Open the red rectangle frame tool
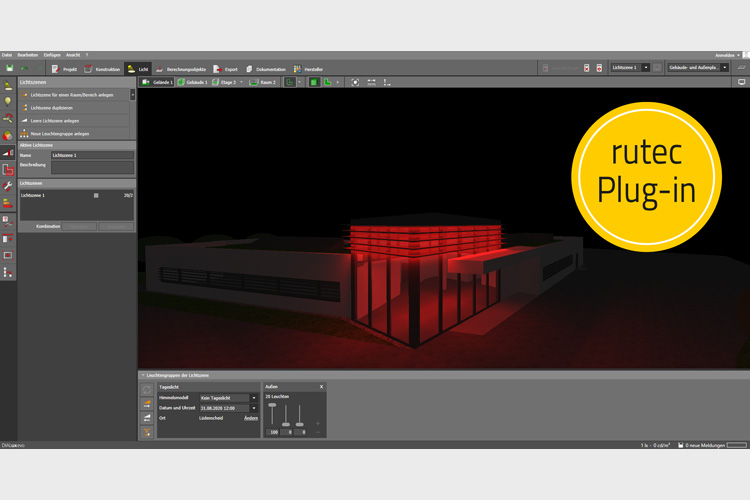 pos(8,255)
